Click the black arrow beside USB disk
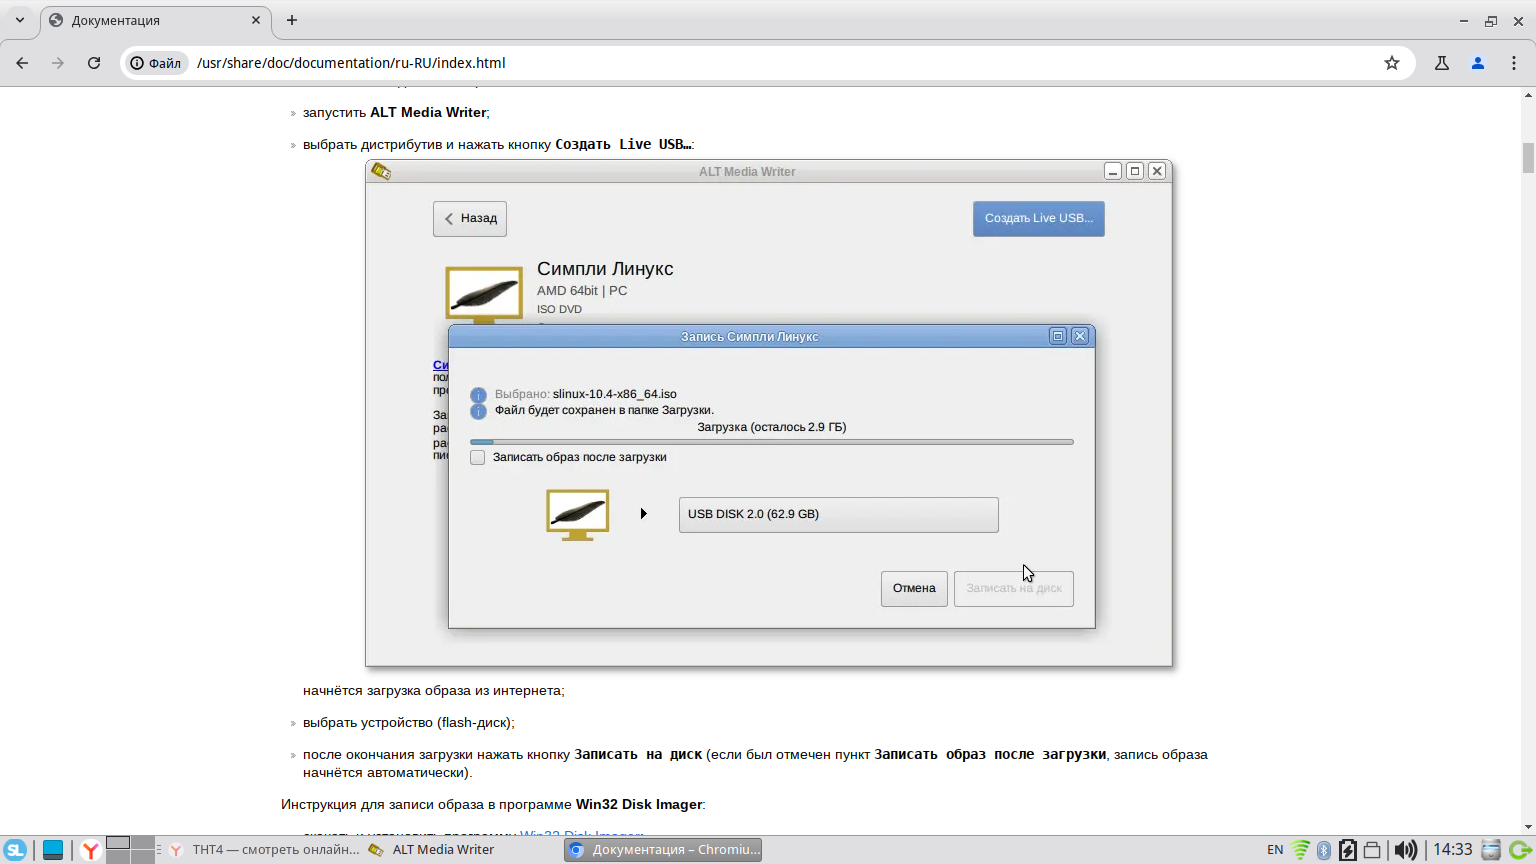Image resolution: width=1536 pixels, height=864 pixels. [x=644, y=514]
